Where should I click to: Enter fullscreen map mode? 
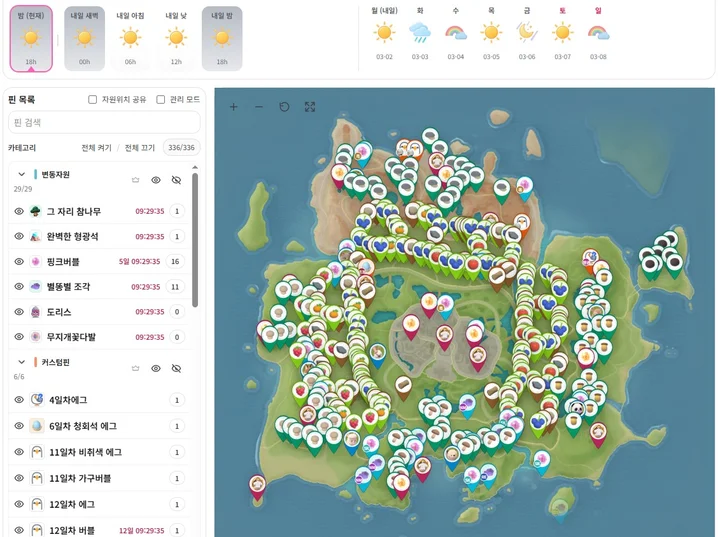click(310, 107)
